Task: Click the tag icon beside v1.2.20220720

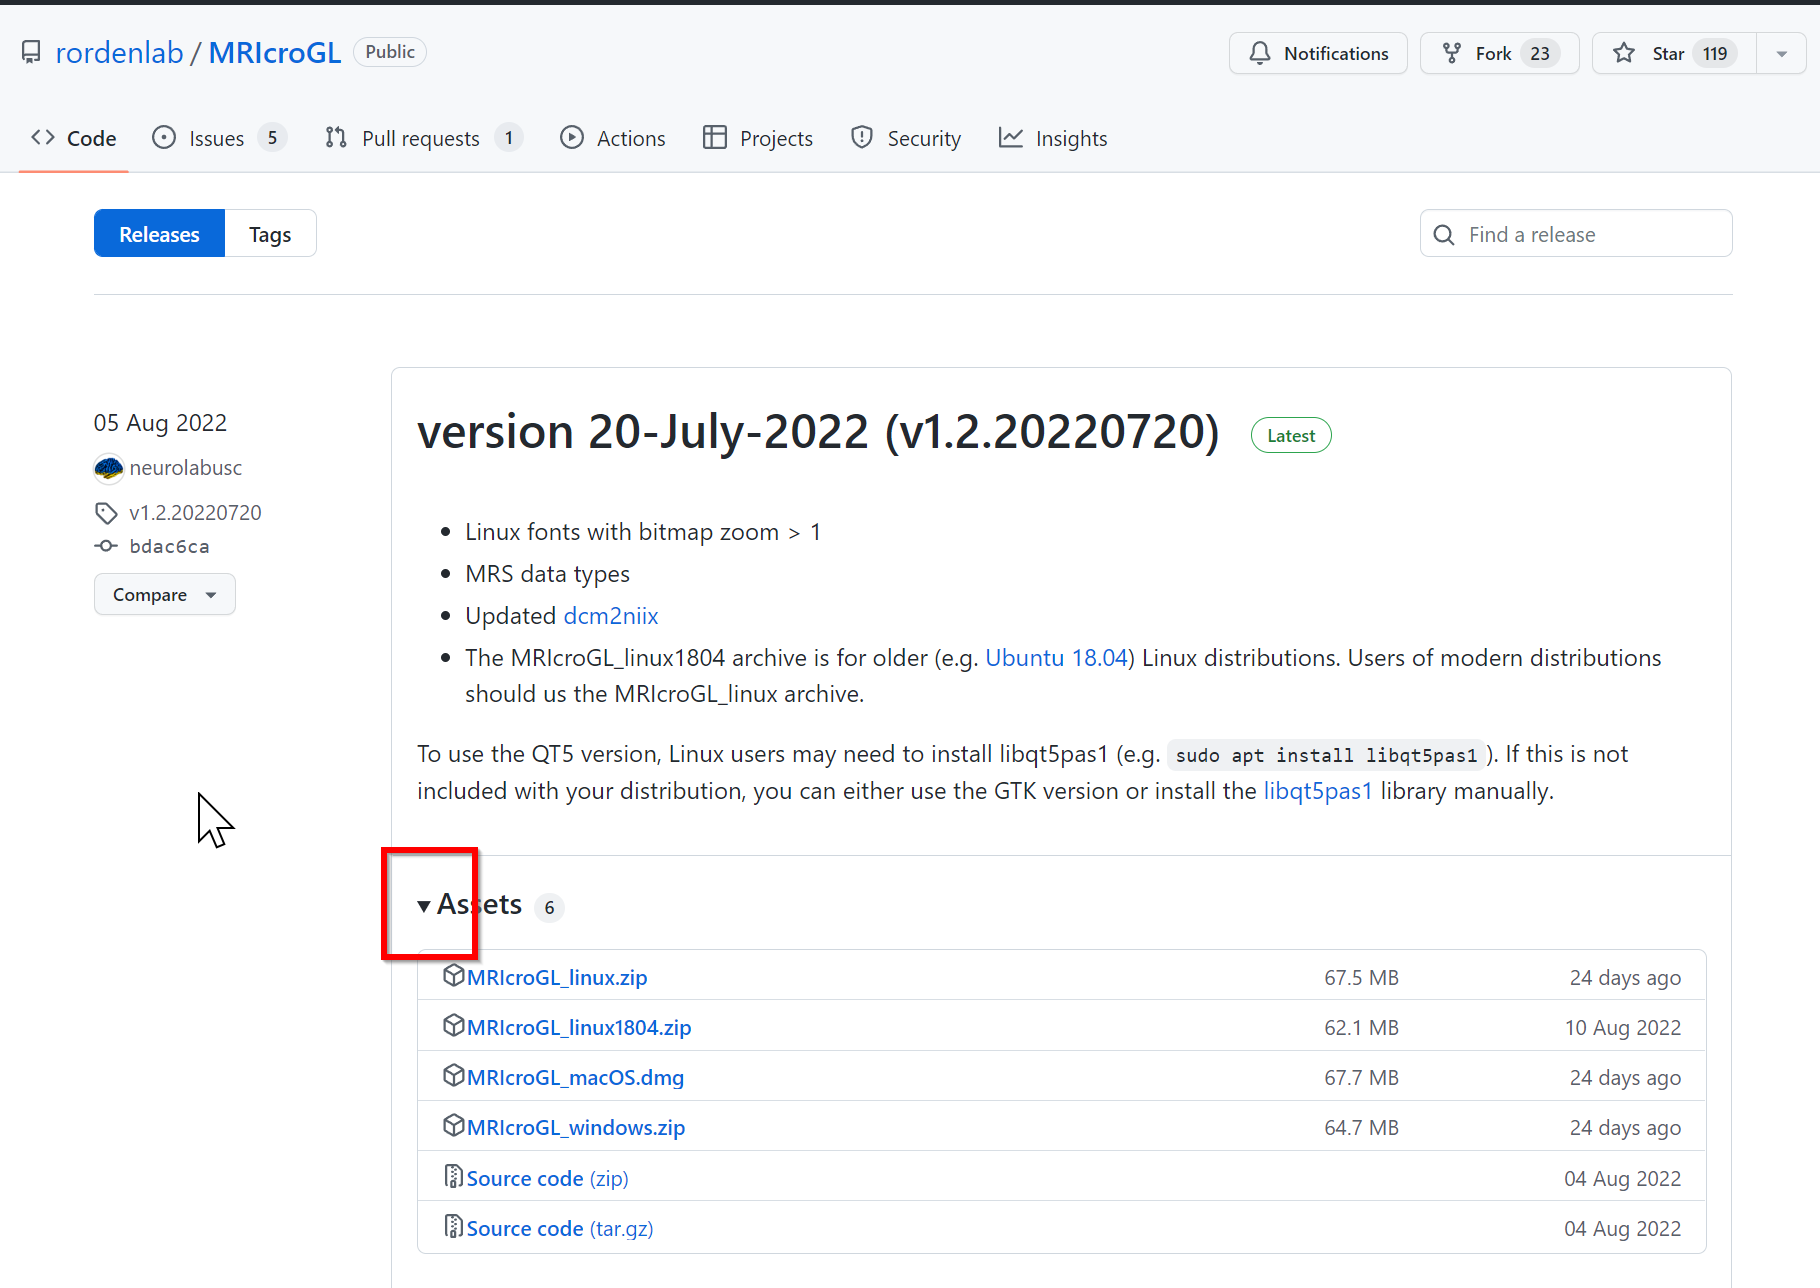Action: 106,513
